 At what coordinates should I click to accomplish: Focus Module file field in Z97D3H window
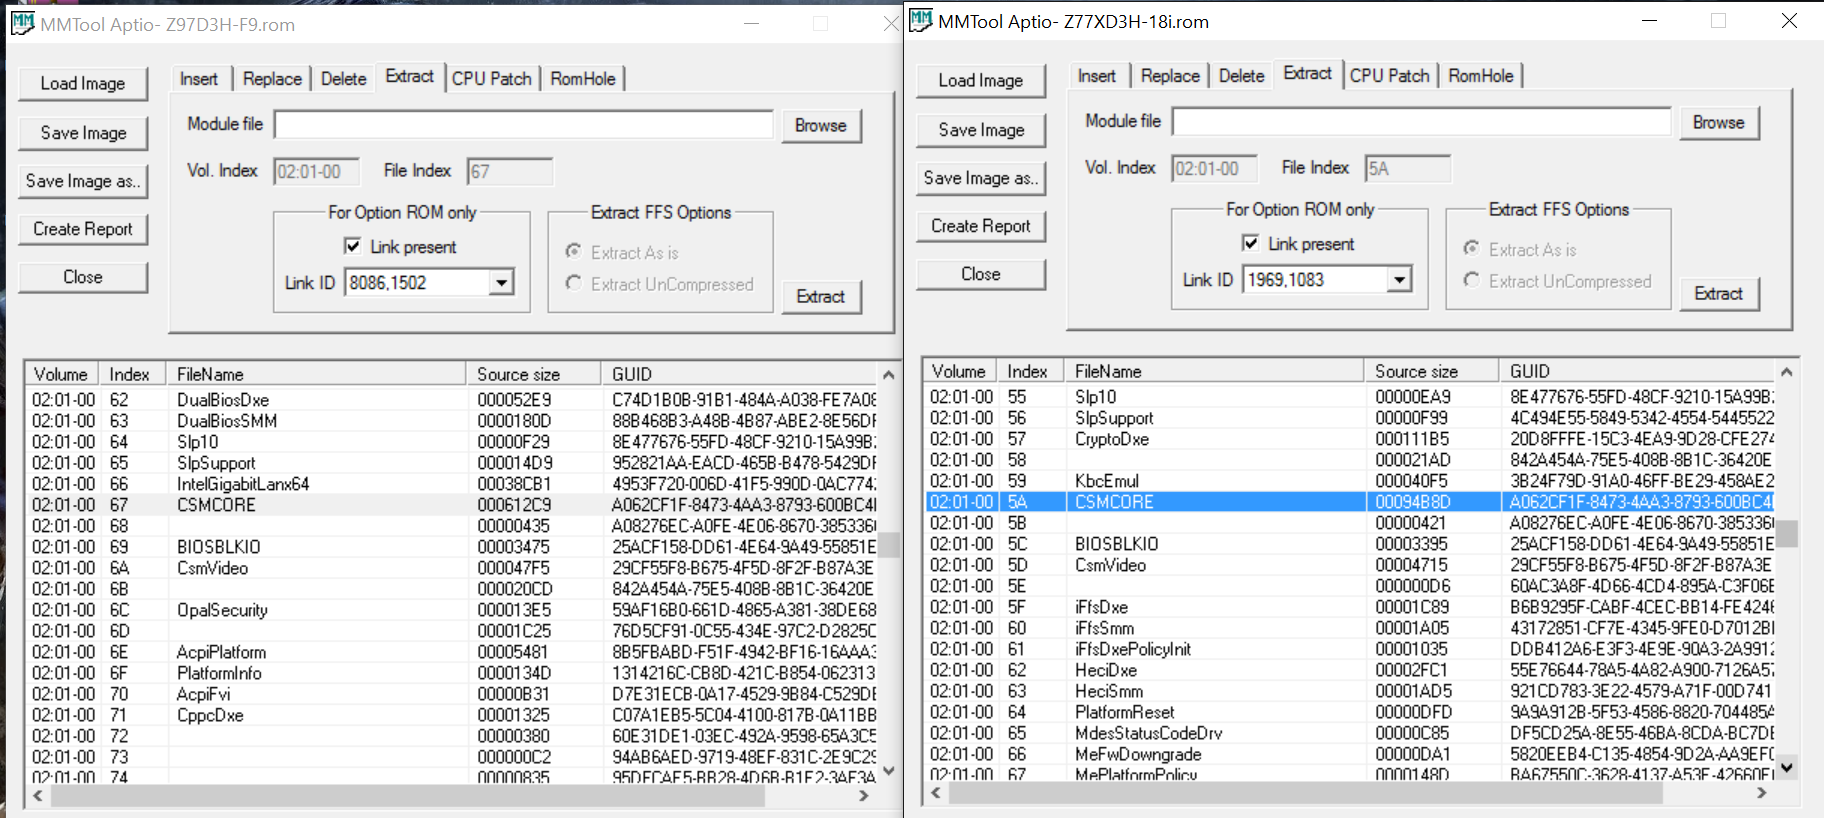tap(524, 125)
